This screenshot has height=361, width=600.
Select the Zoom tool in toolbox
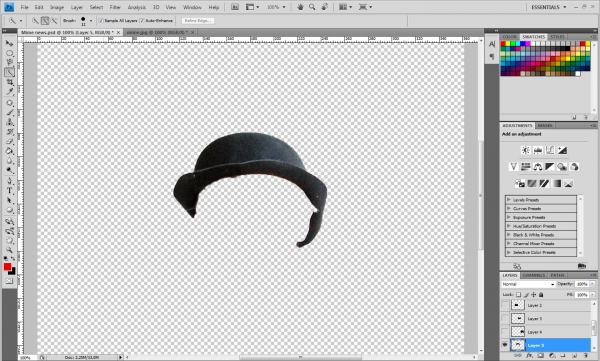coord(10,250)
